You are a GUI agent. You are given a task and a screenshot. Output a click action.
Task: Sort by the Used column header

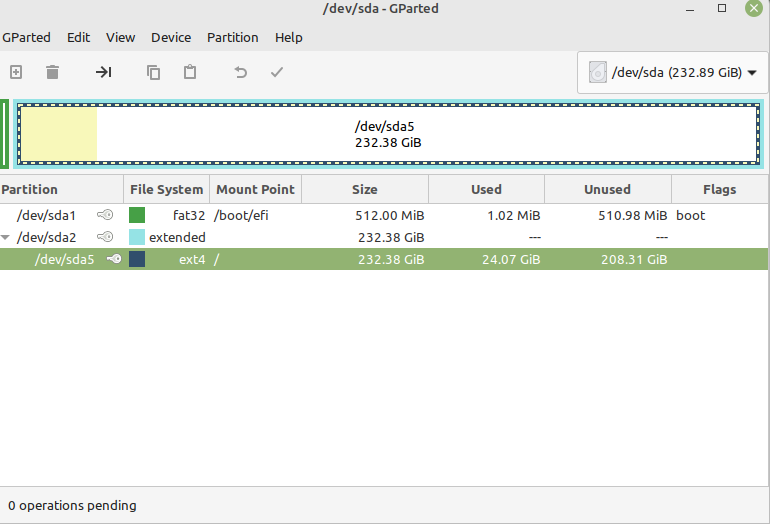tap(486, 189)
